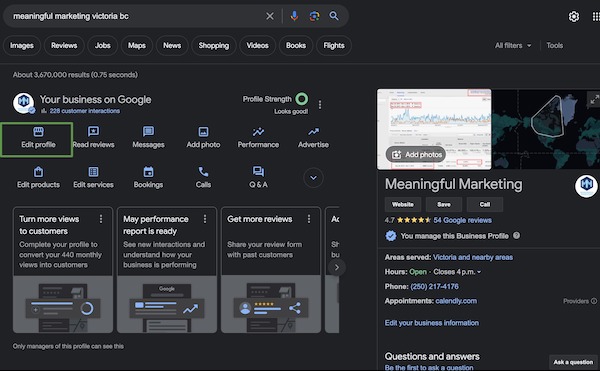Open the Turn more views to customers card
The width and height of the screenshot is (600, 371).
coord(63,270)
